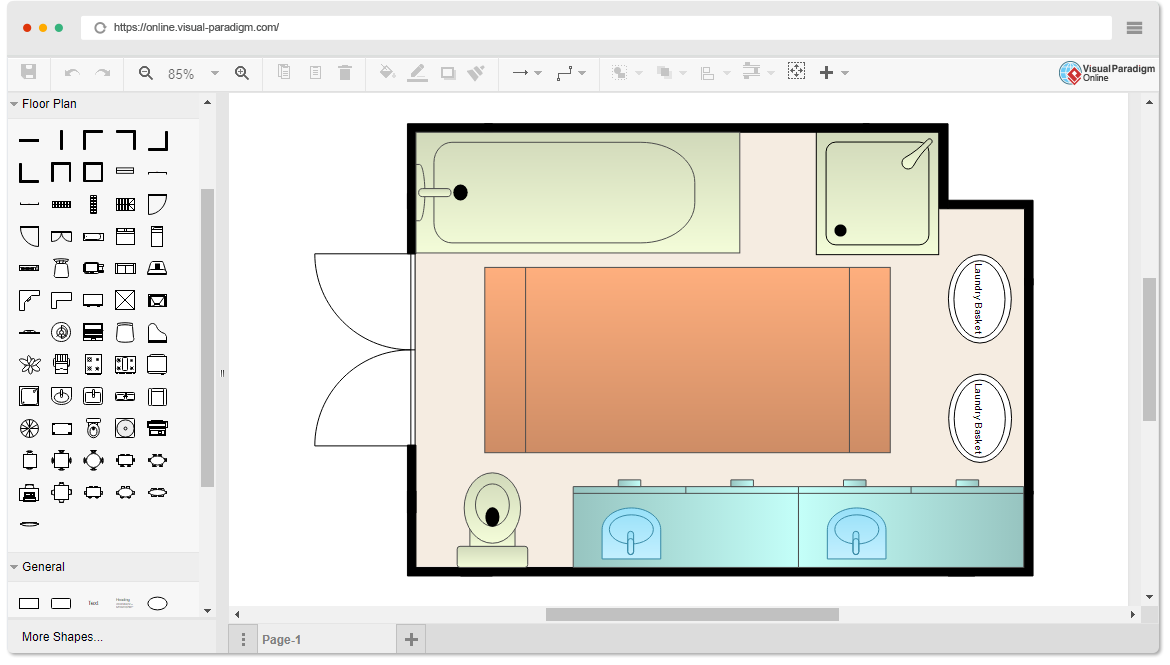Select the round spoked table shape
The height and width of the screenshot is (665, 1170).
click(x=29, y=428)
